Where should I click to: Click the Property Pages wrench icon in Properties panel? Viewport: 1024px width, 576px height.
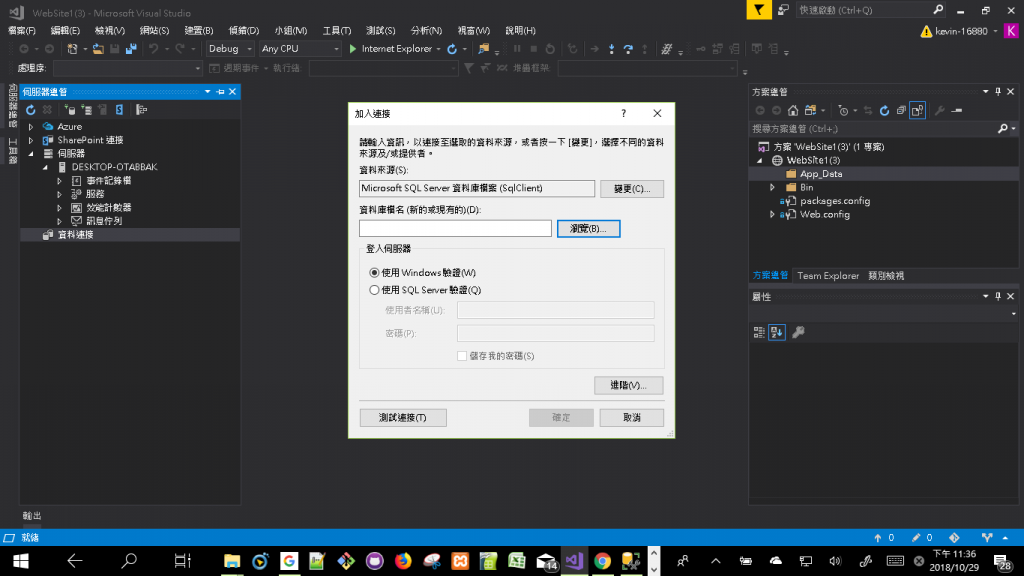(x=798, y=332)
